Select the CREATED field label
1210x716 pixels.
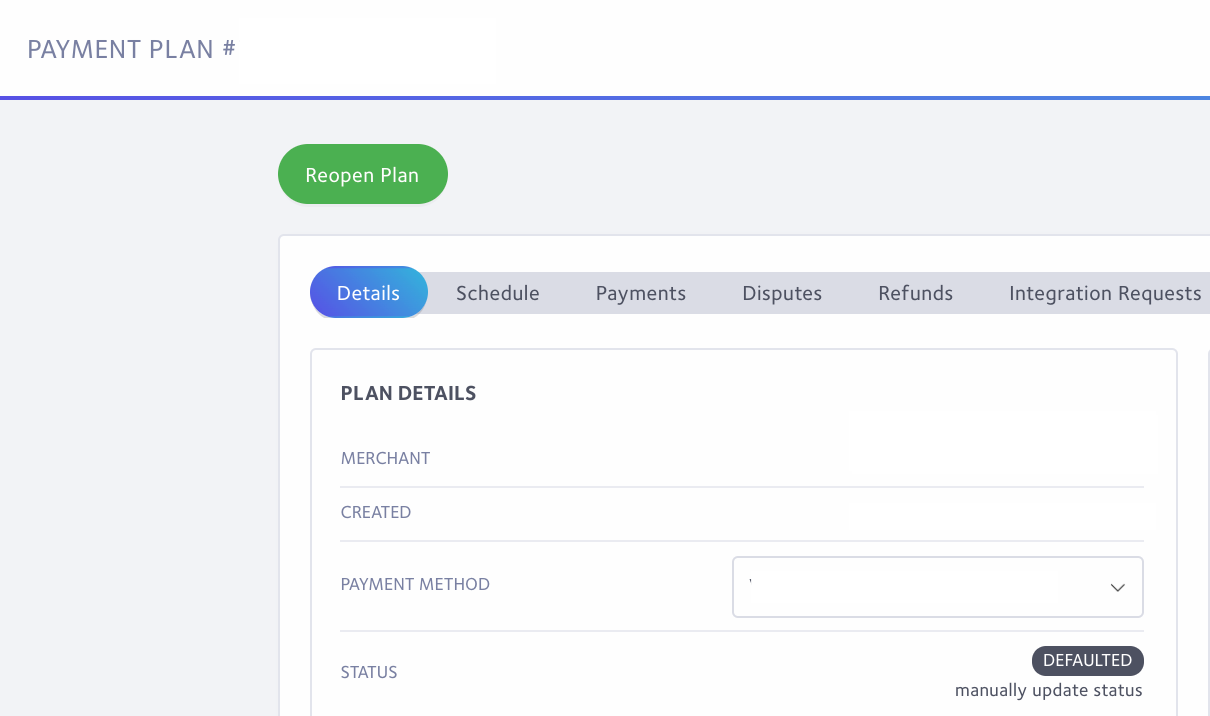click(x=376, y=512)
